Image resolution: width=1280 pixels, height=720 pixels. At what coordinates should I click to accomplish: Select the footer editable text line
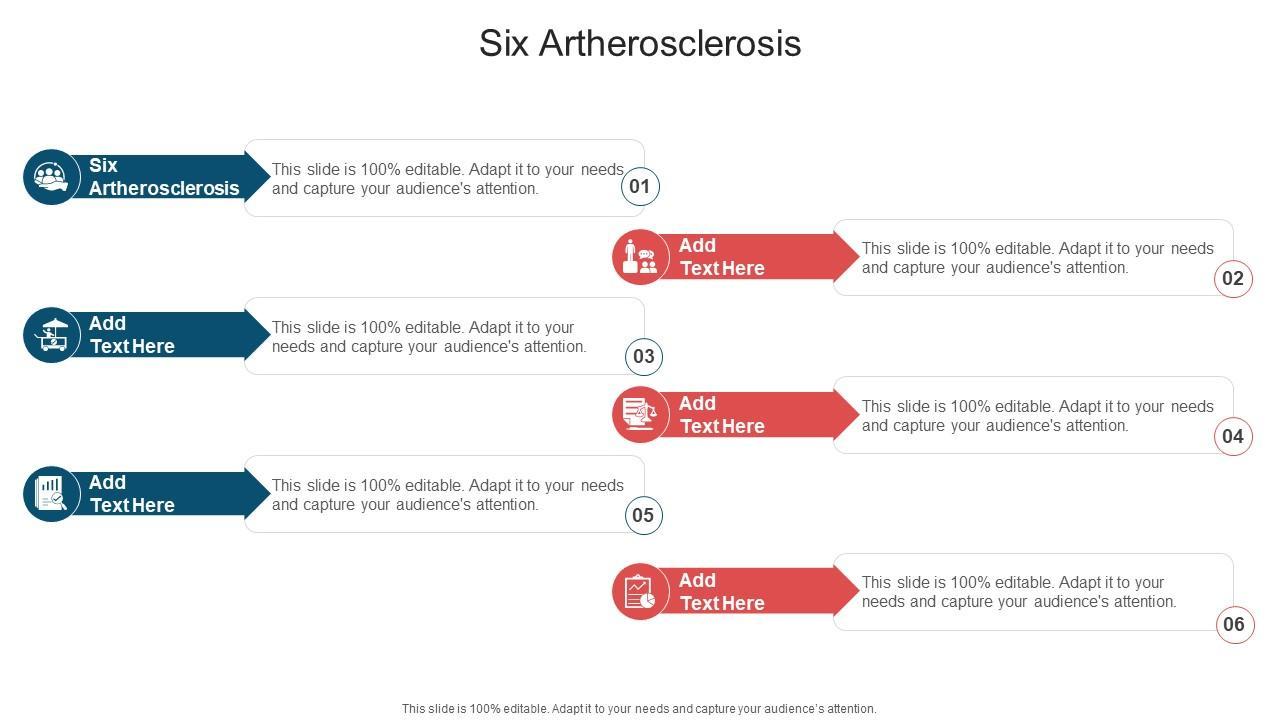tap(639, 709)
